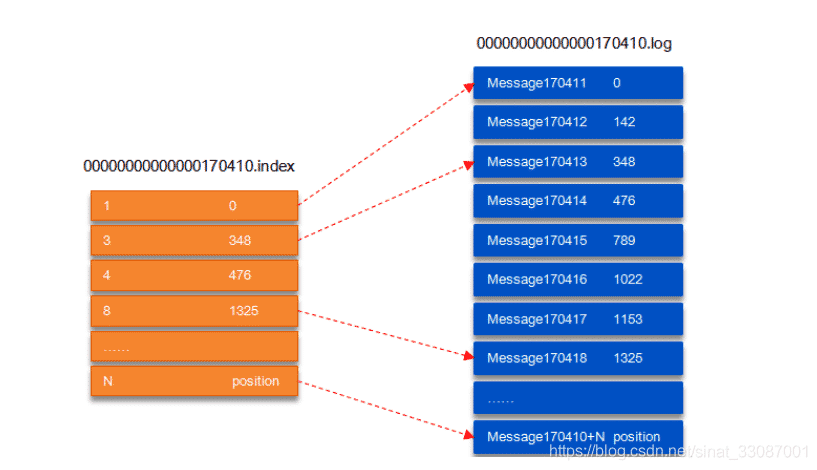Select the Message170418 block at 1325
This screenshot has height=470, width=817.
[578, 358]
